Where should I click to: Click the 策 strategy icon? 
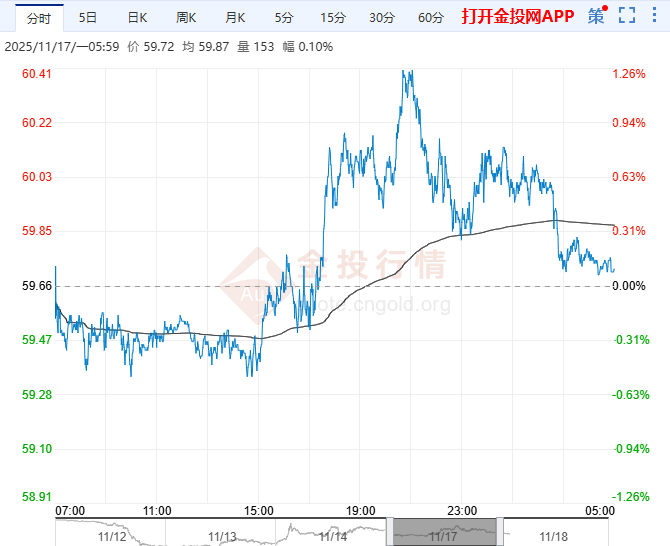tap(596, 16)
